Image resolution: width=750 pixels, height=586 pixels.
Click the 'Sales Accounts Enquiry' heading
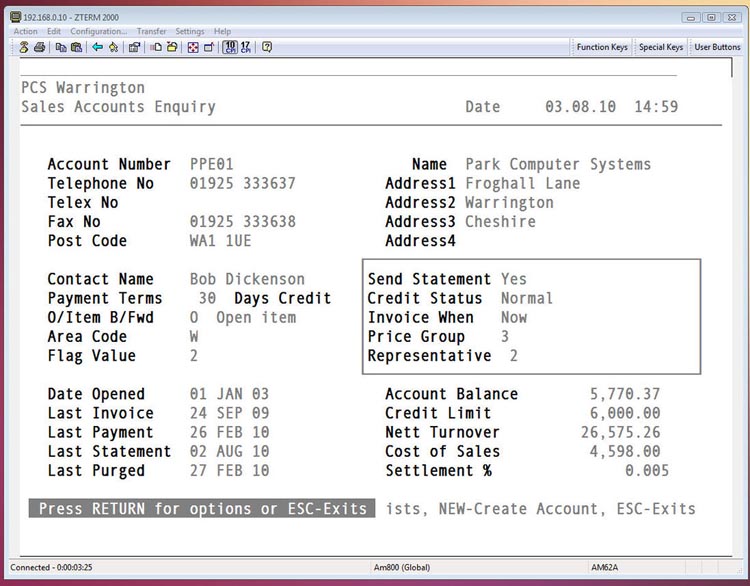pos(118,107)
